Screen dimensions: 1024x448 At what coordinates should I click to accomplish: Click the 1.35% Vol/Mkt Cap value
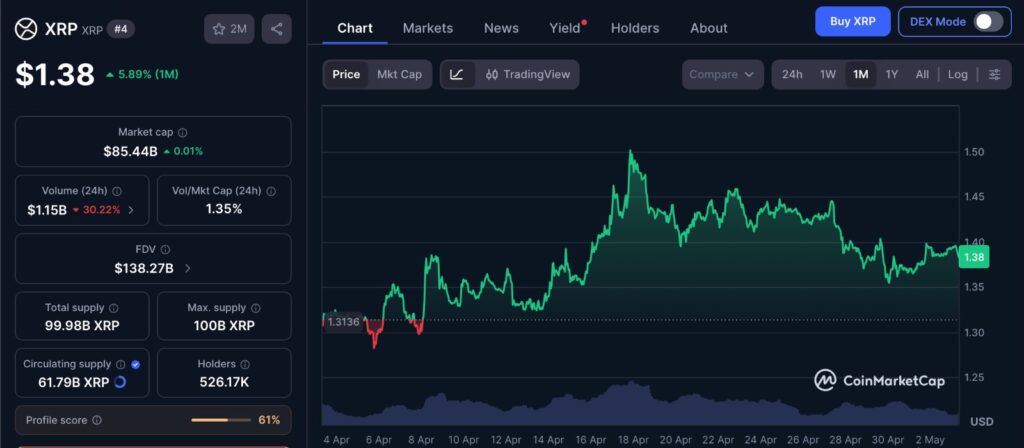pos(224,209)
